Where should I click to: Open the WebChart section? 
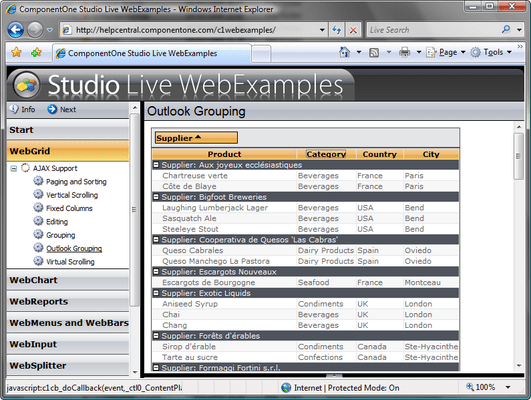click(68, 280)
